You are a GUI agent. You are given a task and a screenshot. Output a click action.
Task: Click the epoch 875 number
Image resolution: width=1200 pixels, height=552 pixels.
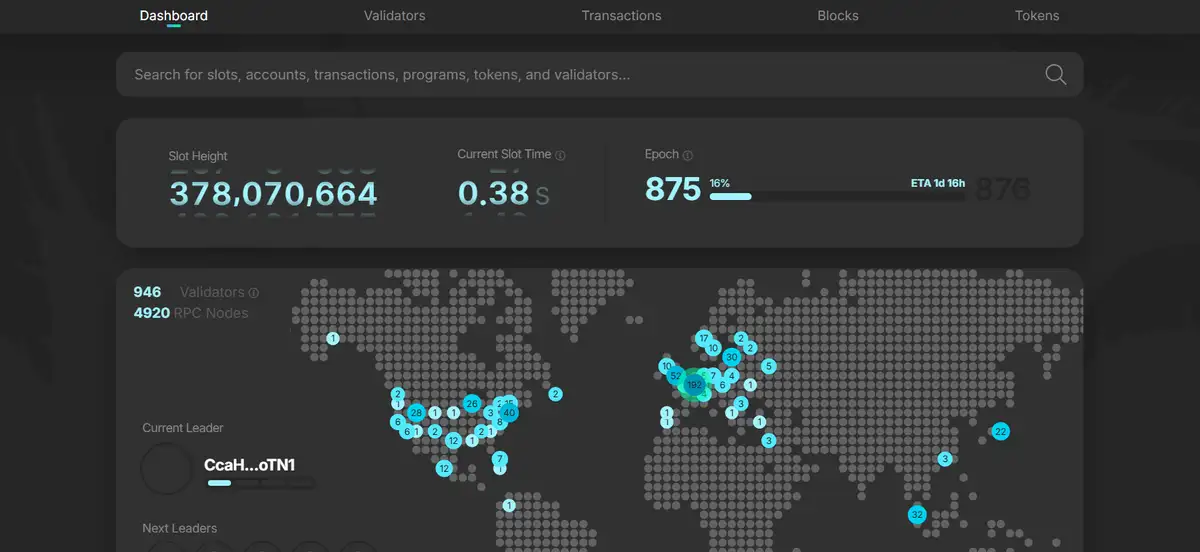pos(672,189)
